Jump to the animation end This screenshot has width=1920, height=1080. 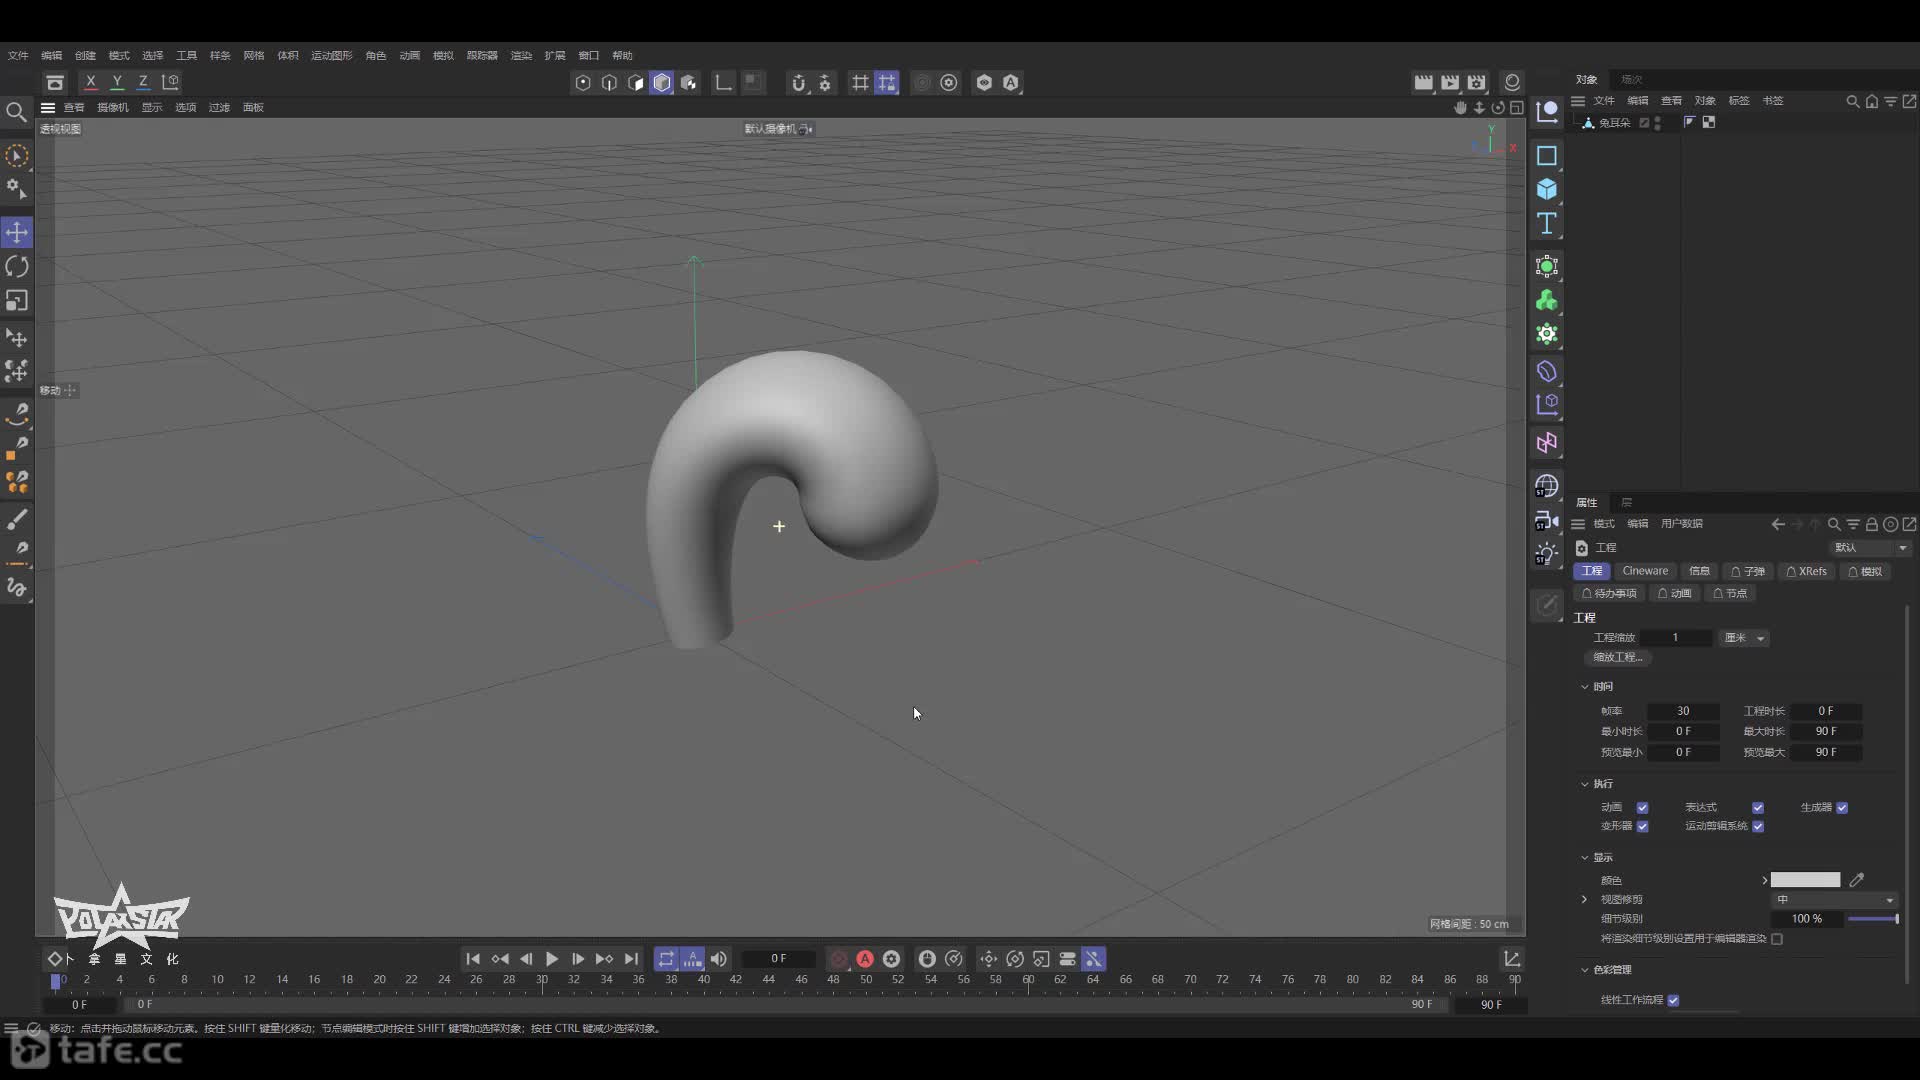[x=631, y=959]
